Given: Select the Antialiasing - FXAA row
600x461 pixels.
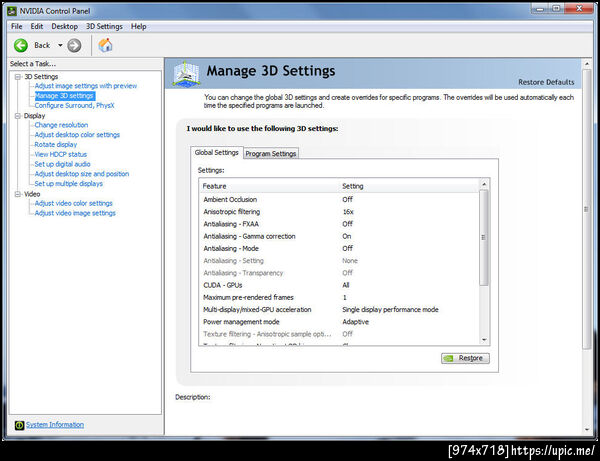Looking at the screenshot, I should coord(339,224).
